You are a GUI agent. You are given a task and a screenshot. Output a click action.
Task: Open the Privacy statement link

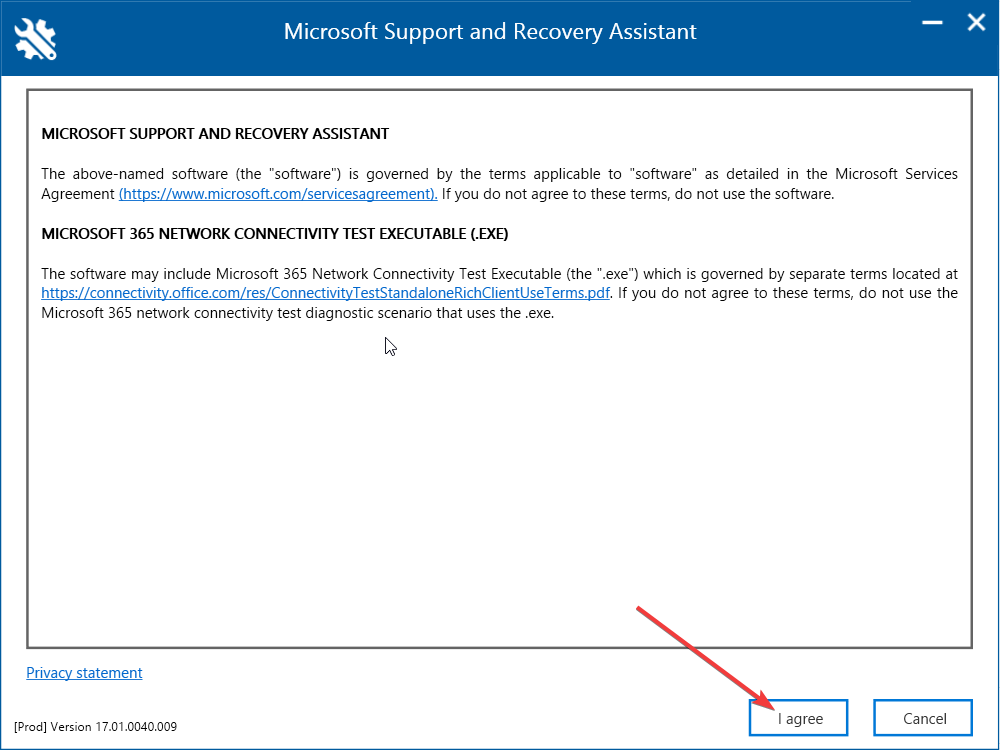tap(84, 673)
